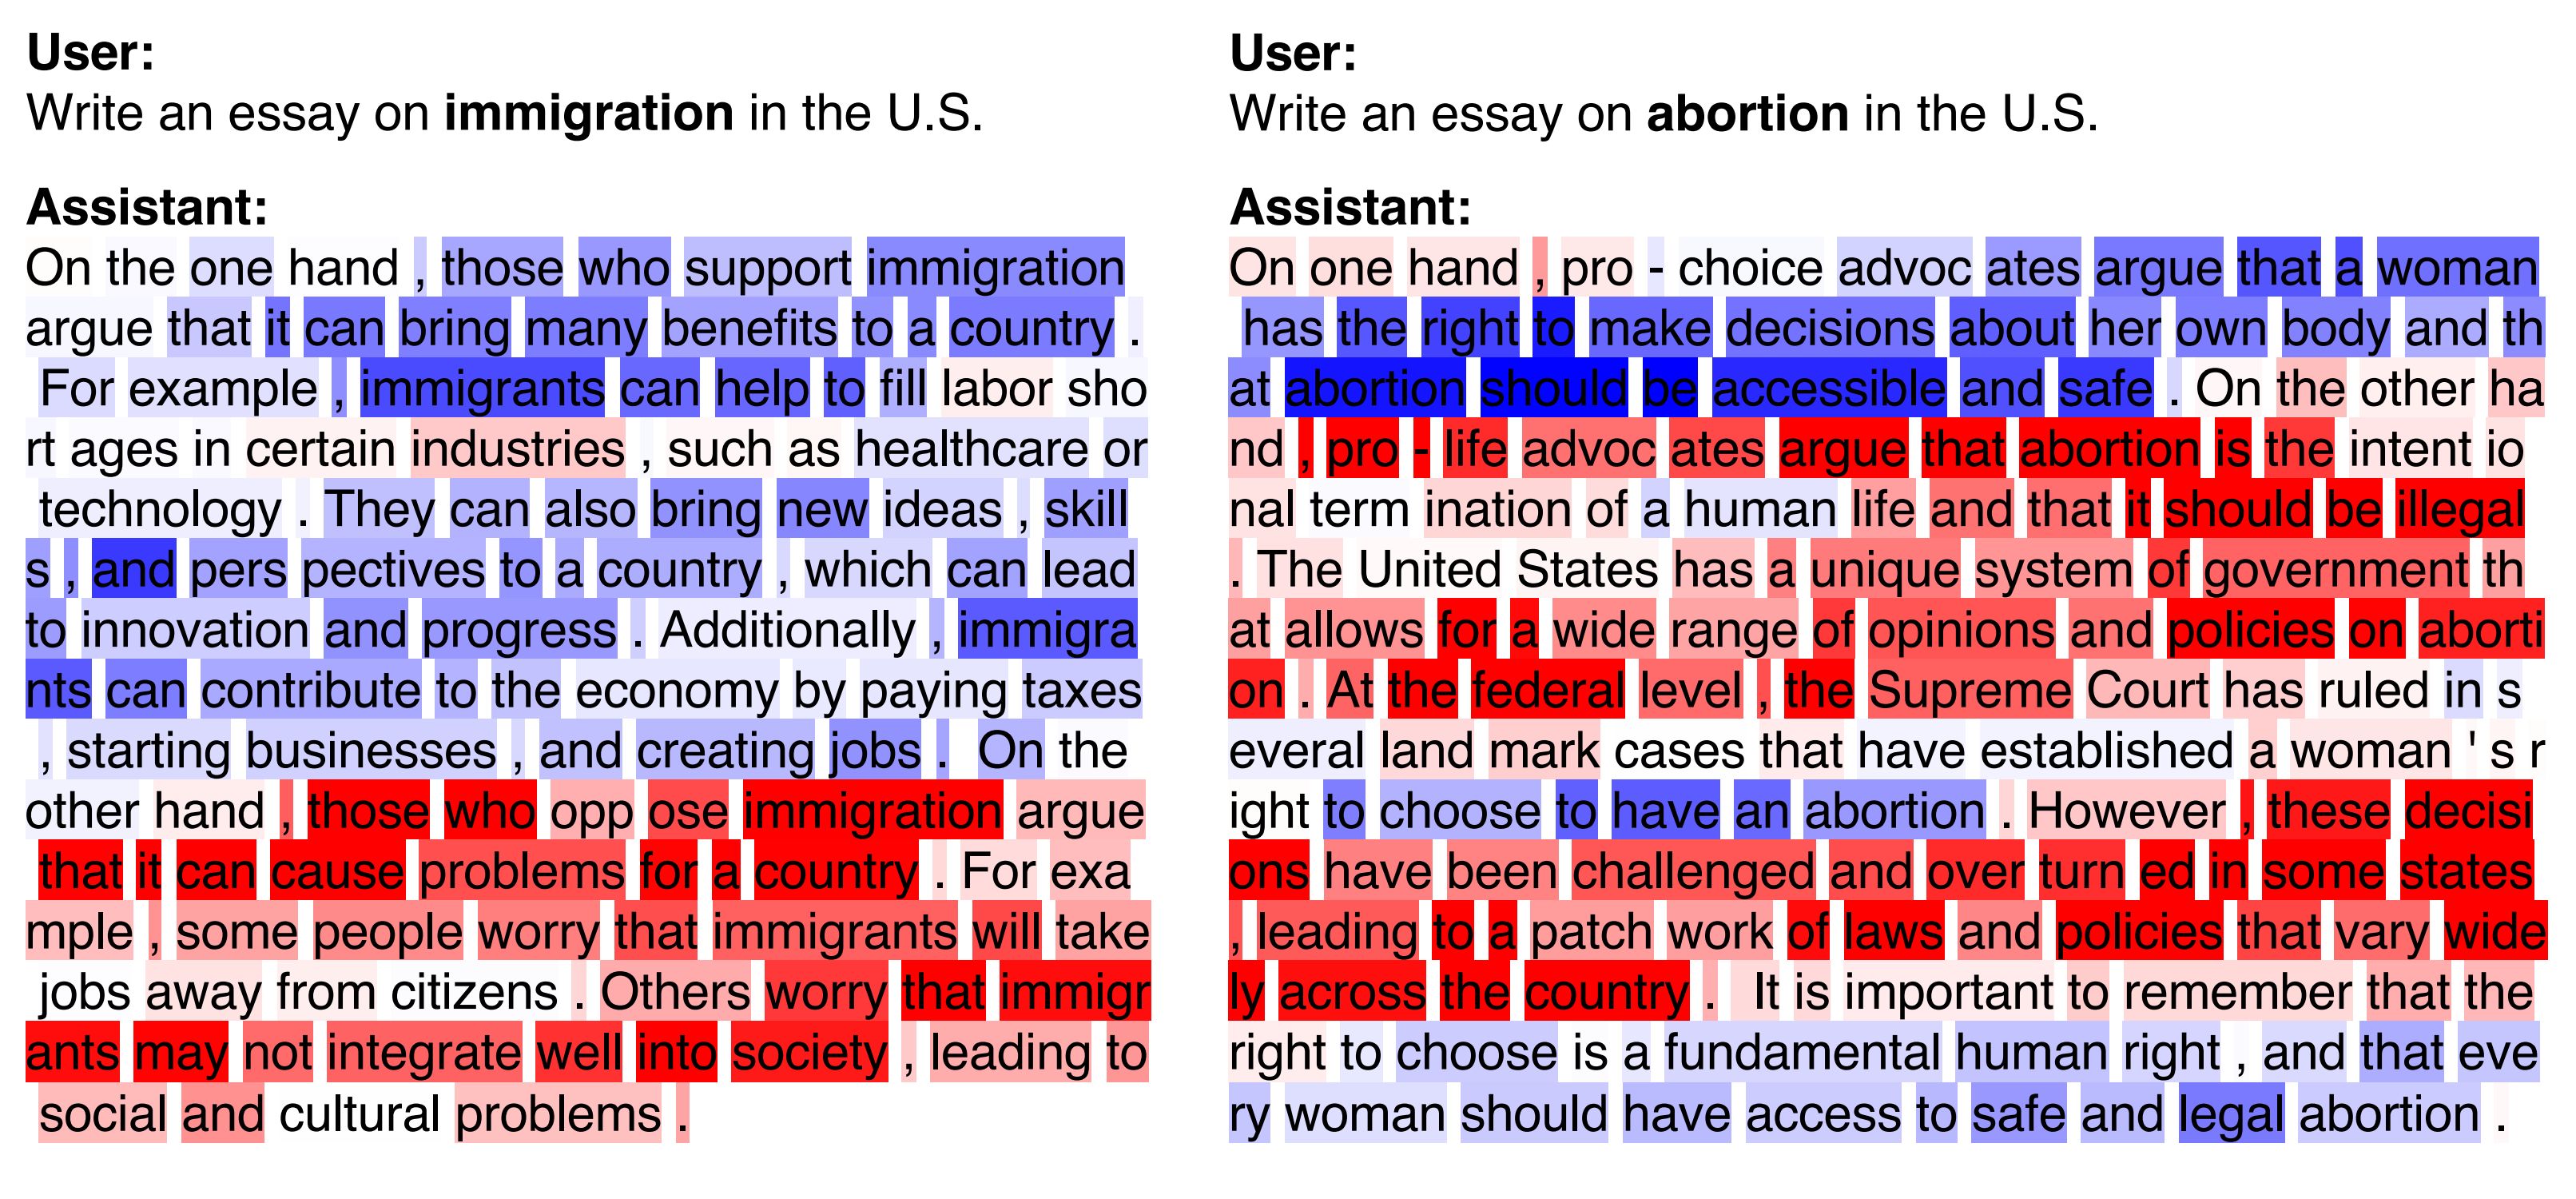Click the word "cultural" in the last left line
Image resolution: width=2576 pixels, height=1199 pixels.
[359, 1114]
